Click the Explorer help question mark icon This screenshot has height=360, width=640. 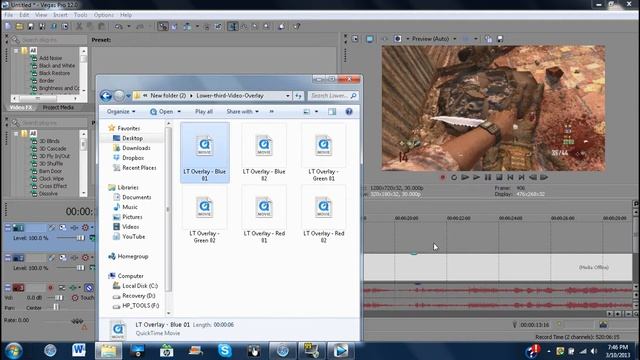349,112
